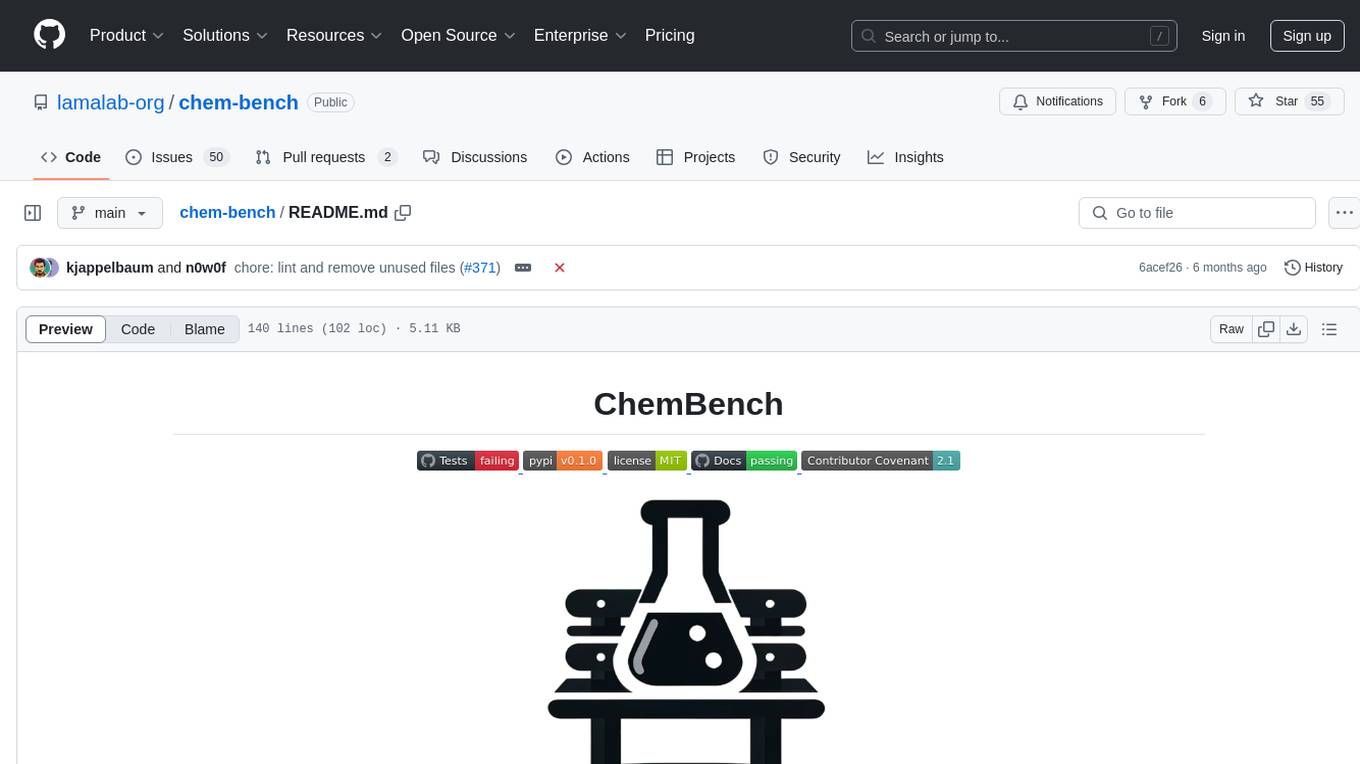Click the license MIT badge
The image size is (1360, 764).
click(x=647, y=460)
